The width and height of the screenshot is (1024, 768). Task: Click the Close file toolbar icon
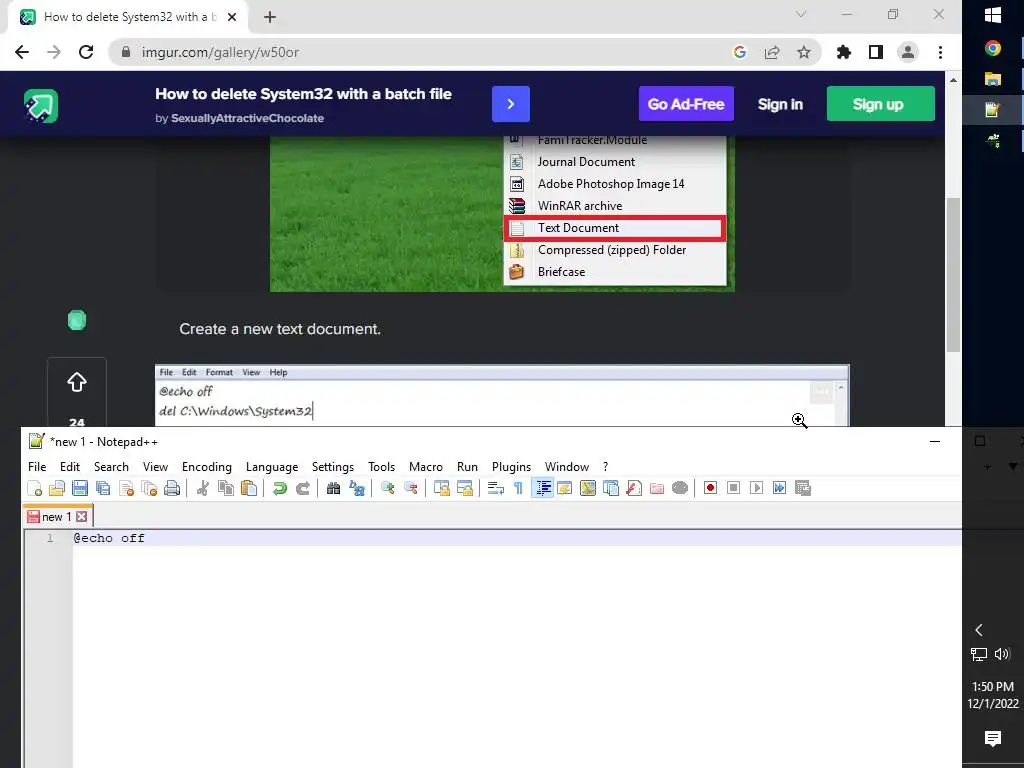point(126,488)
